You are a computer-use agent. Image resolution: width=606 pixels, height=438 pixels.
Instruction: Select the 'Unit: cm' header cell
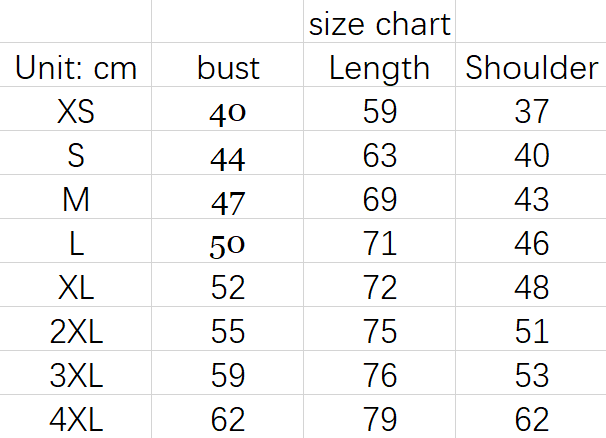click(x=76, y=68)
